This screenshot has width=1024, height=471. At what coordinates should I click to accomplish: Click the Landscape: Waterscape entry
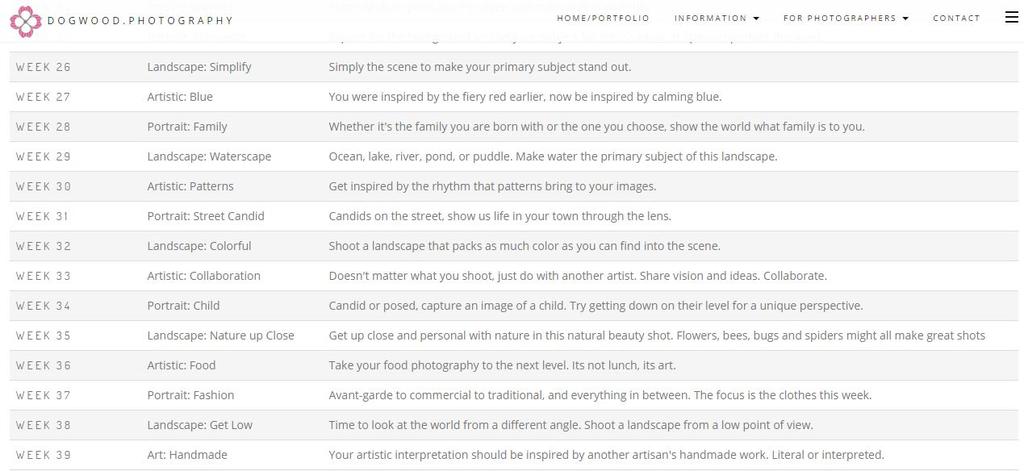(209, 157)
